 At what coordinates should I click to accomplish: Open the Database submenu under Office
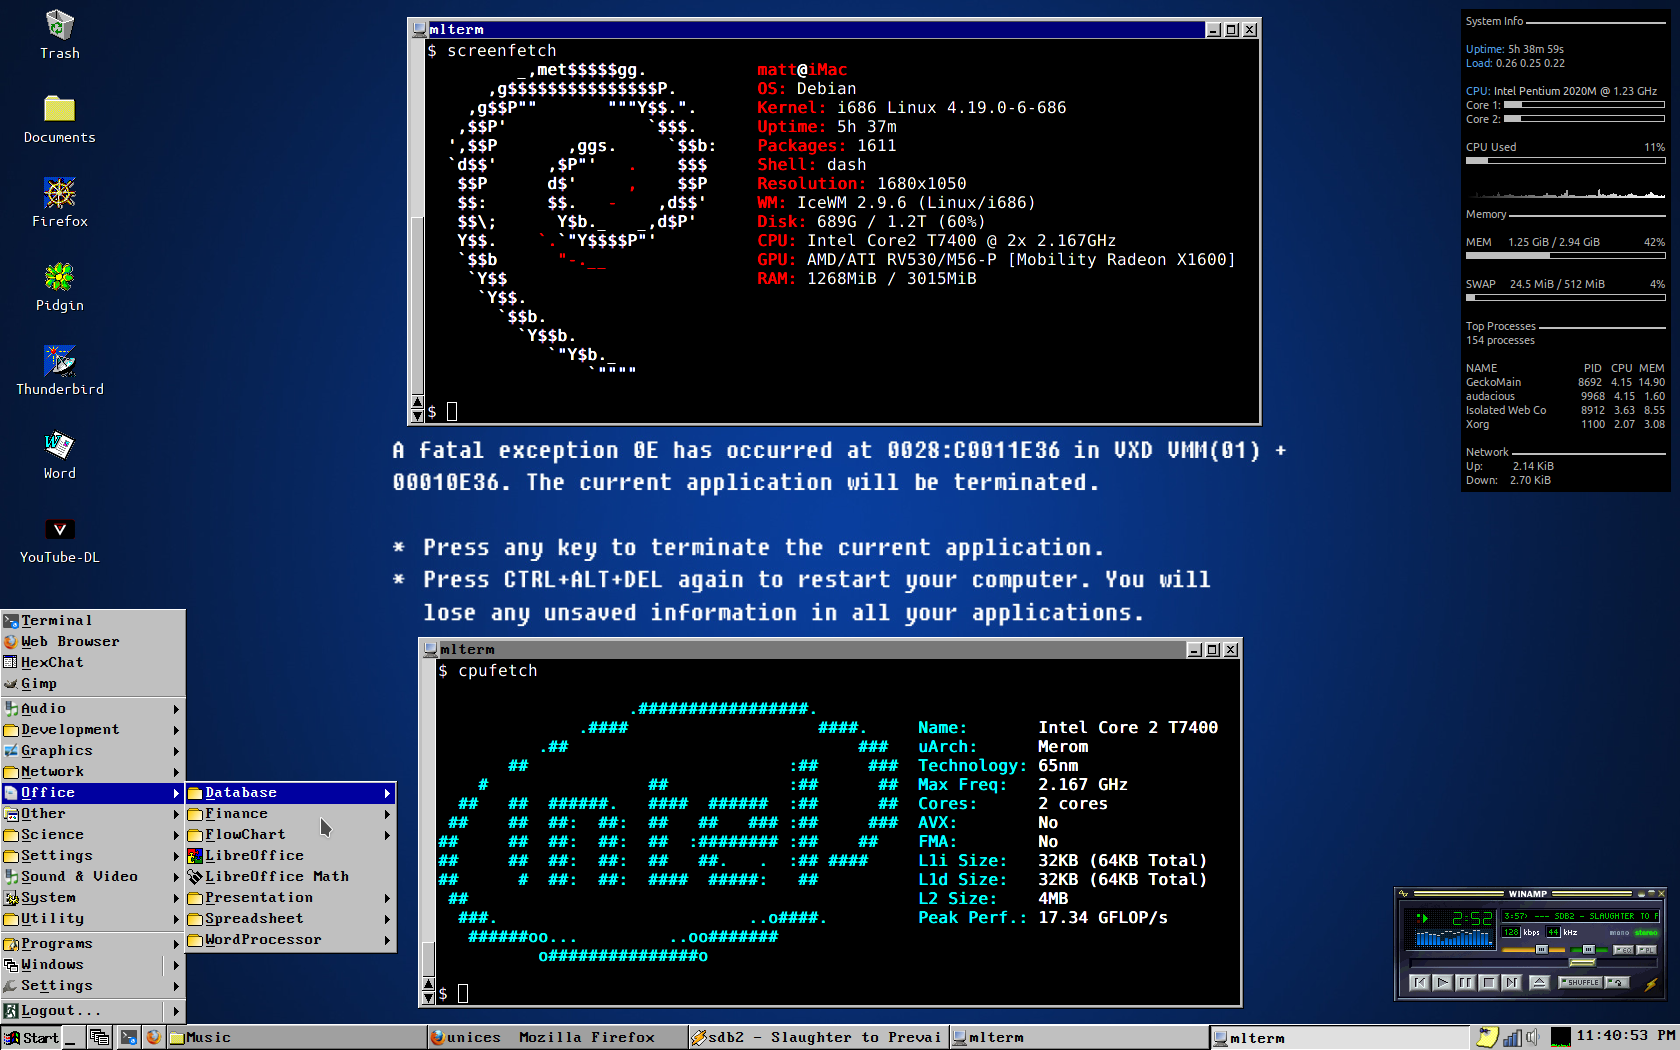pyautogui.click(x=291, y=793)
